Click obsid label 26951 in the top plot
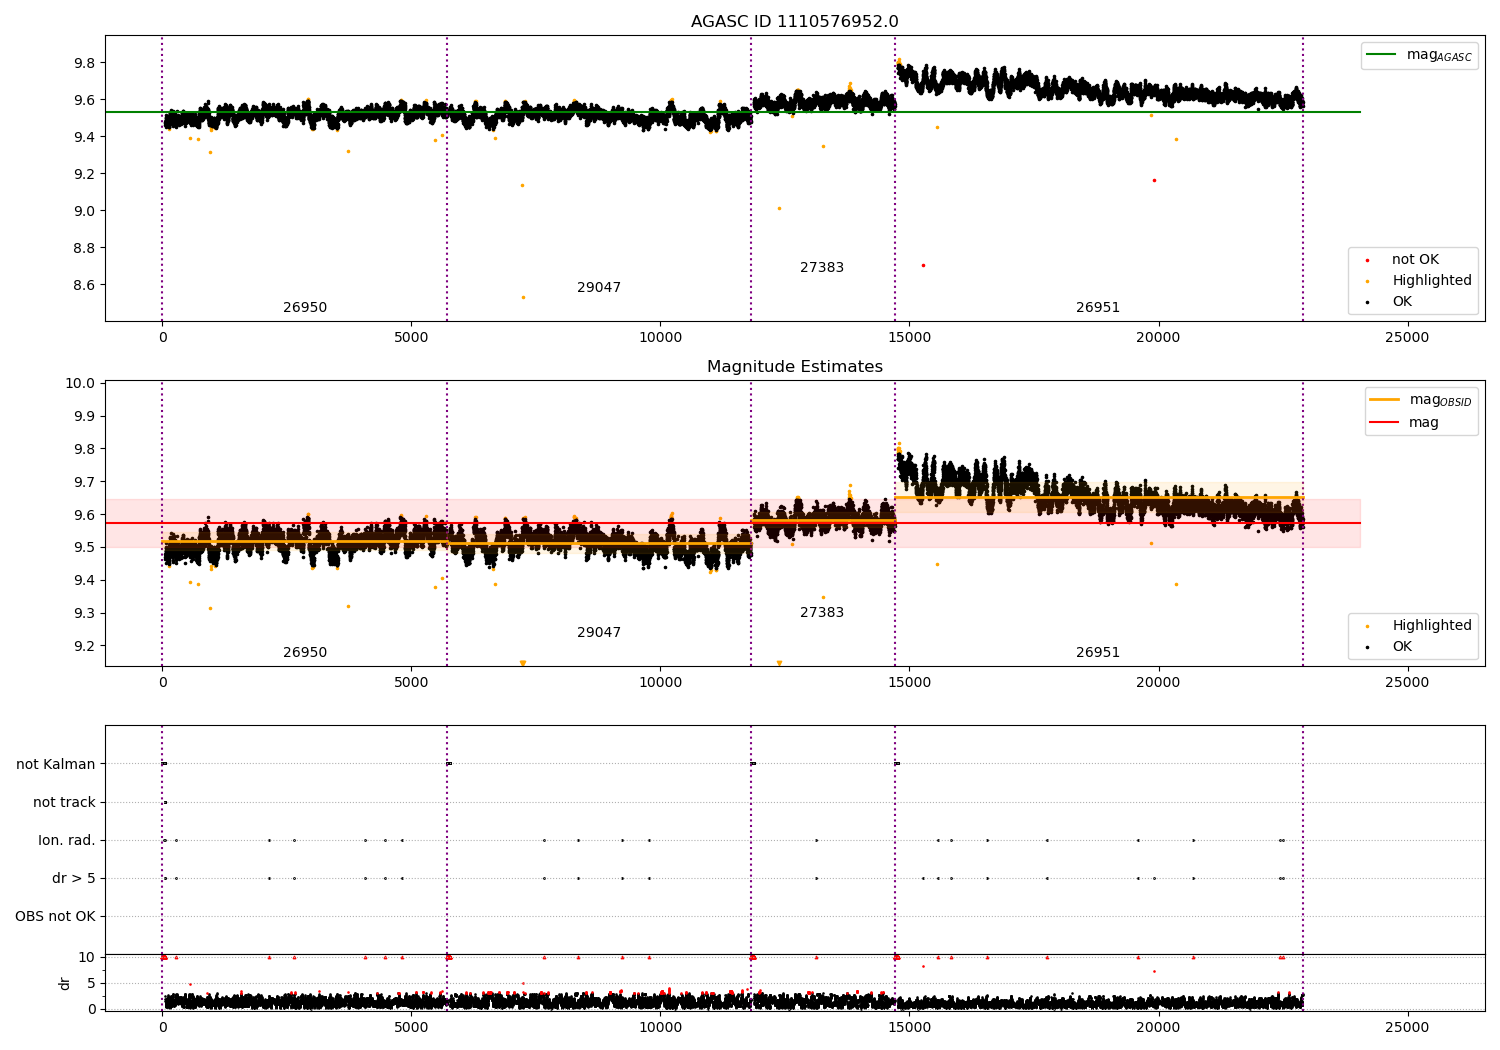This screenshot has height=1050, width=1500. 1098,308
